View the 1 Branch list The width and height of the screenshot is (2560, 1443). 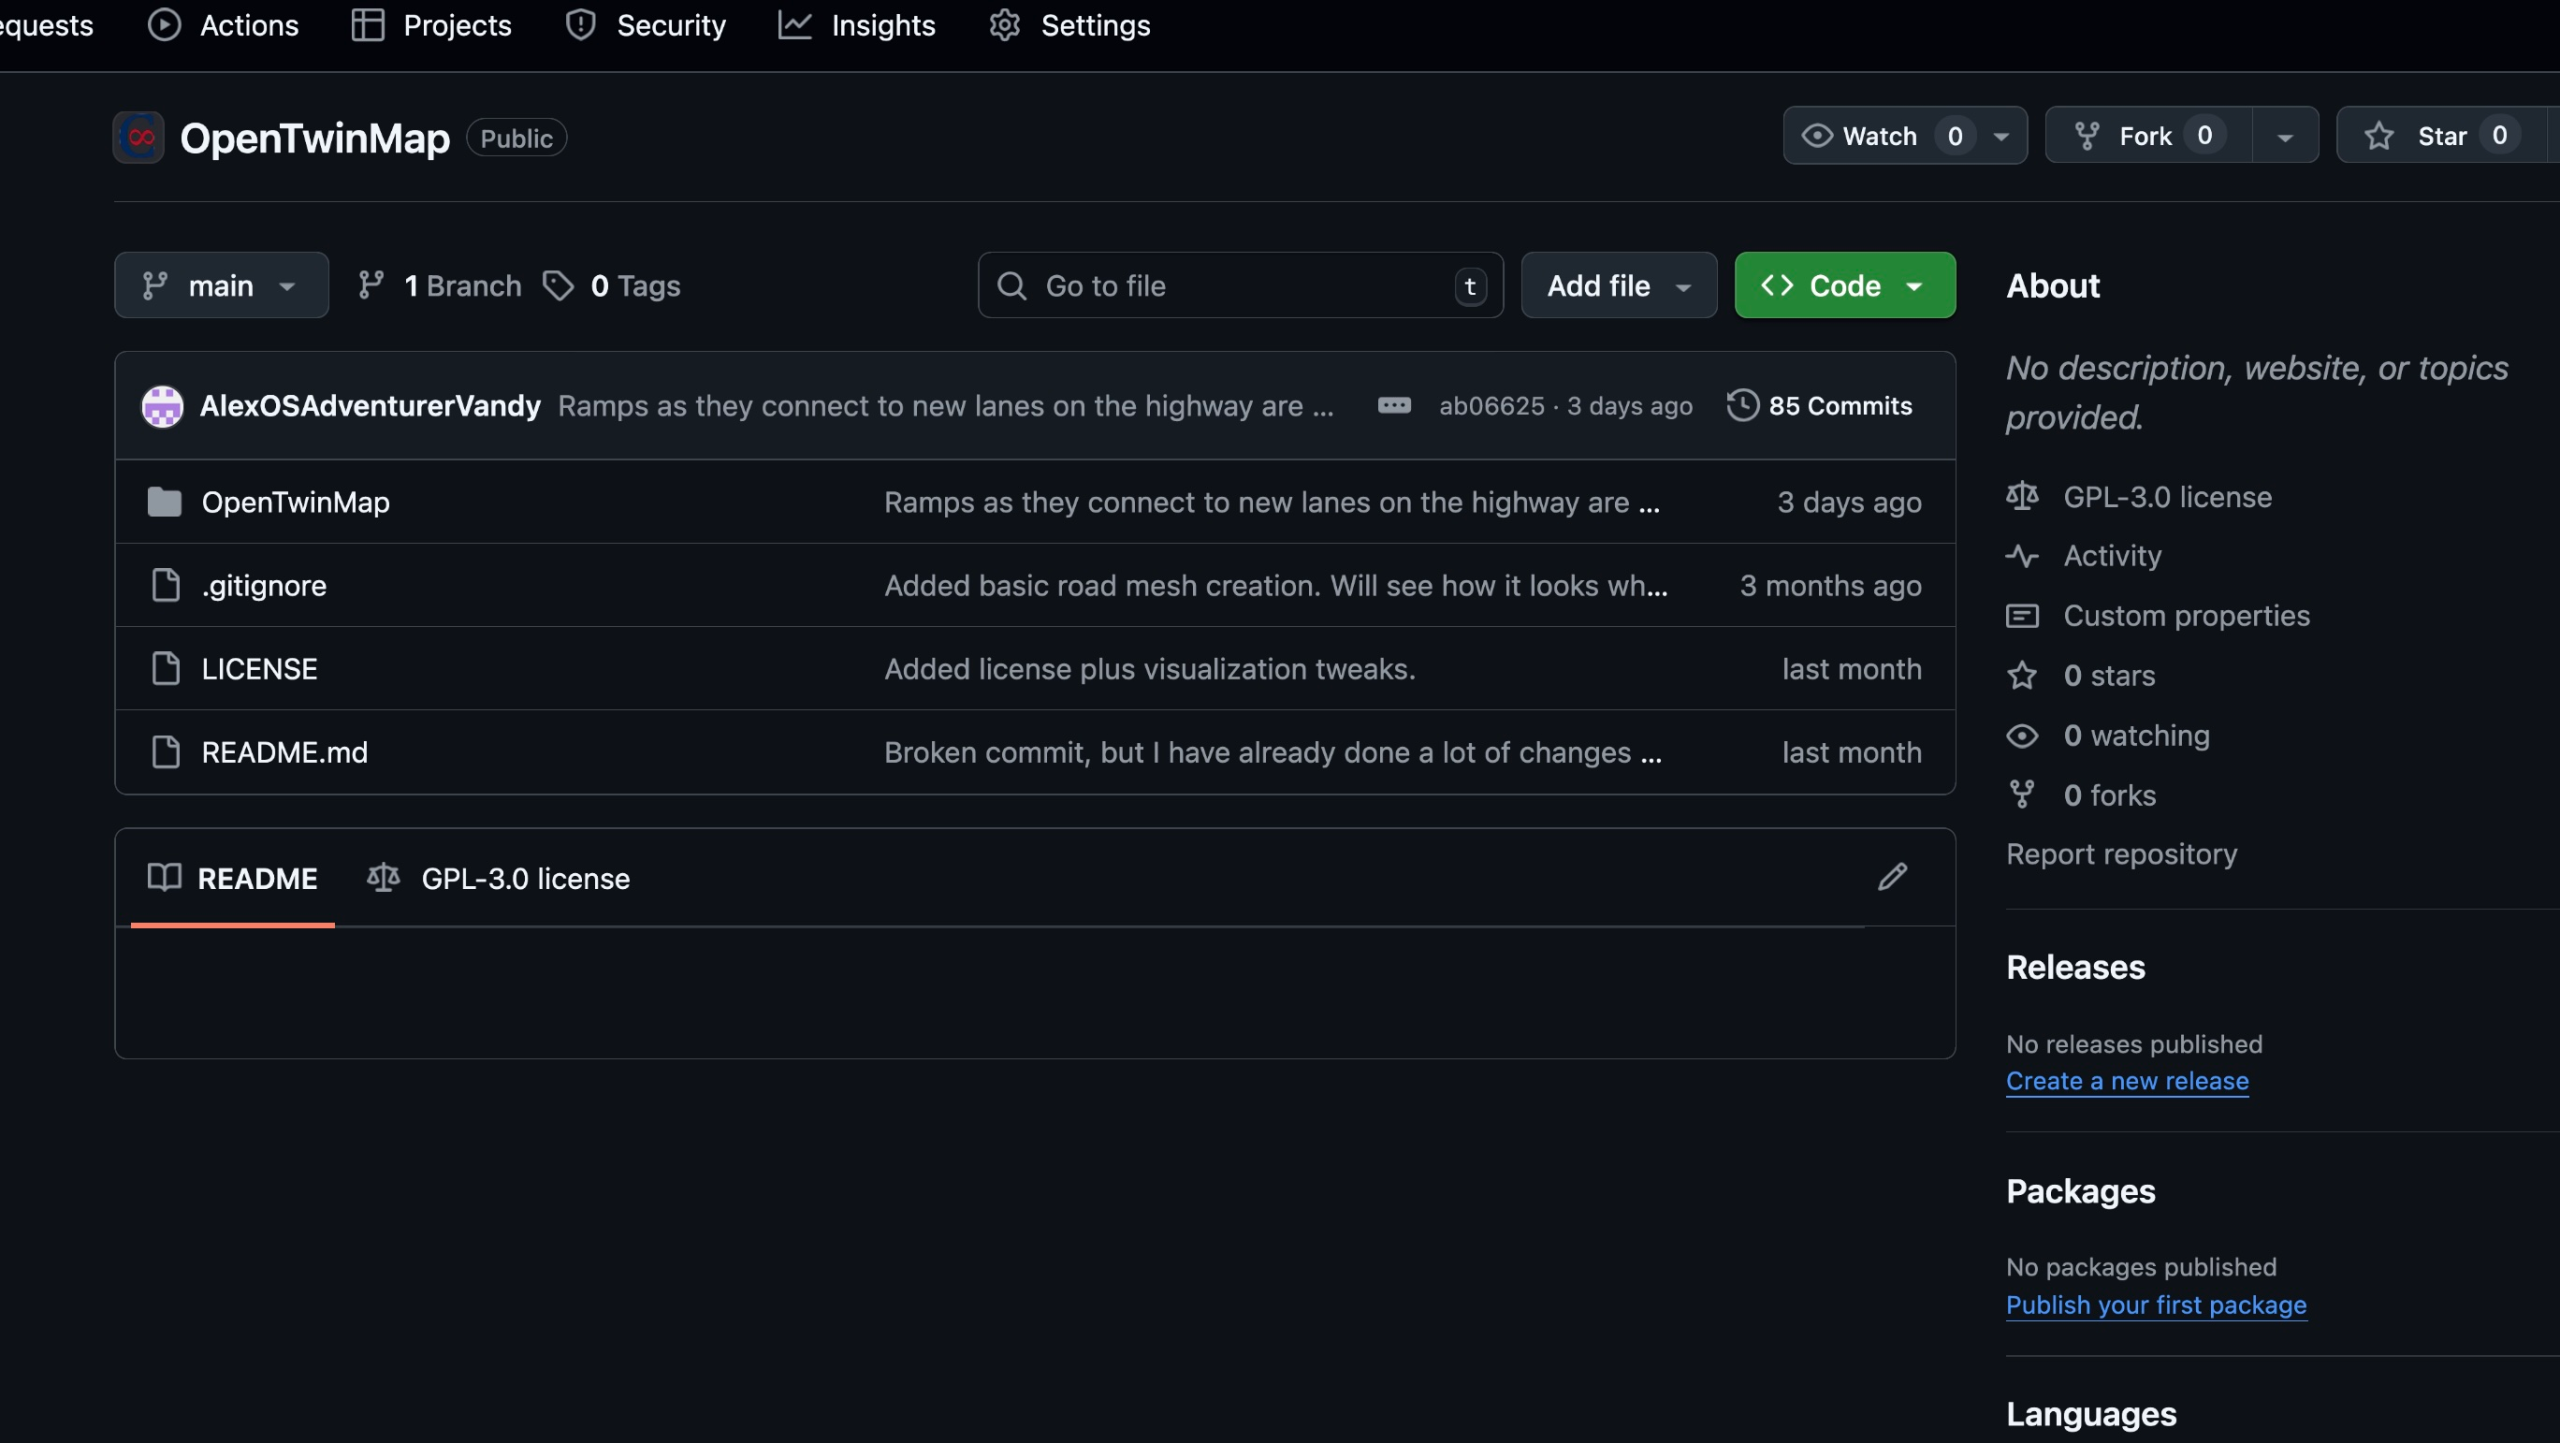click(440, 286)
